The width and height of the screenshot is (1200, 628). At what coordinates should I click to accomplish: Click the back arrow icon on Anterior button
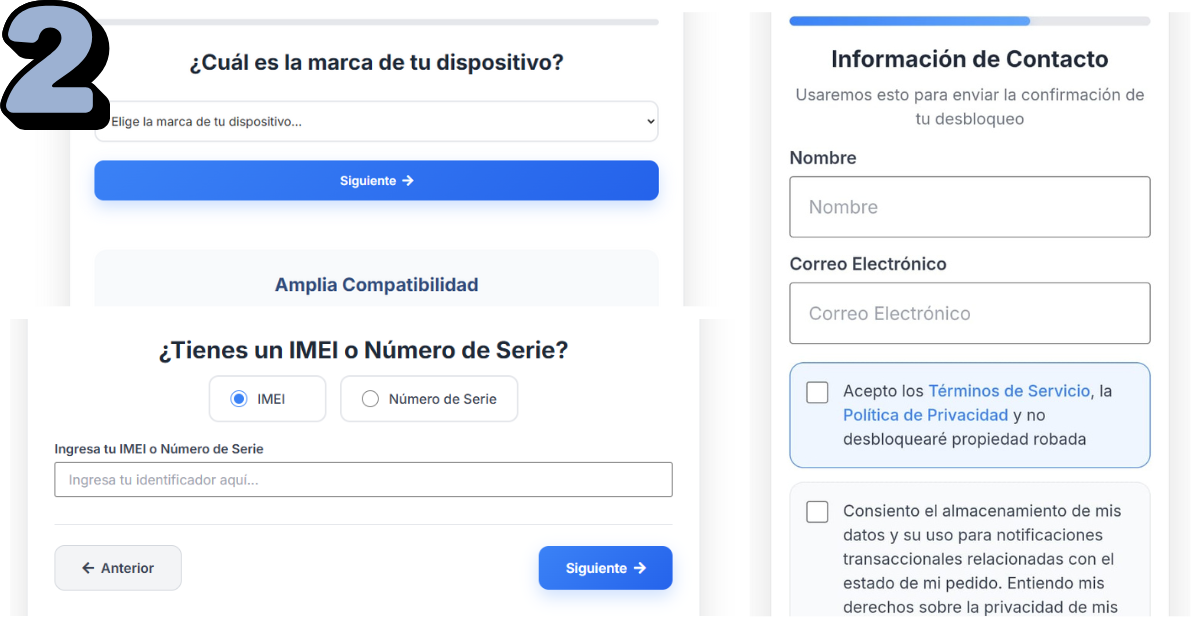pos(89,567)
